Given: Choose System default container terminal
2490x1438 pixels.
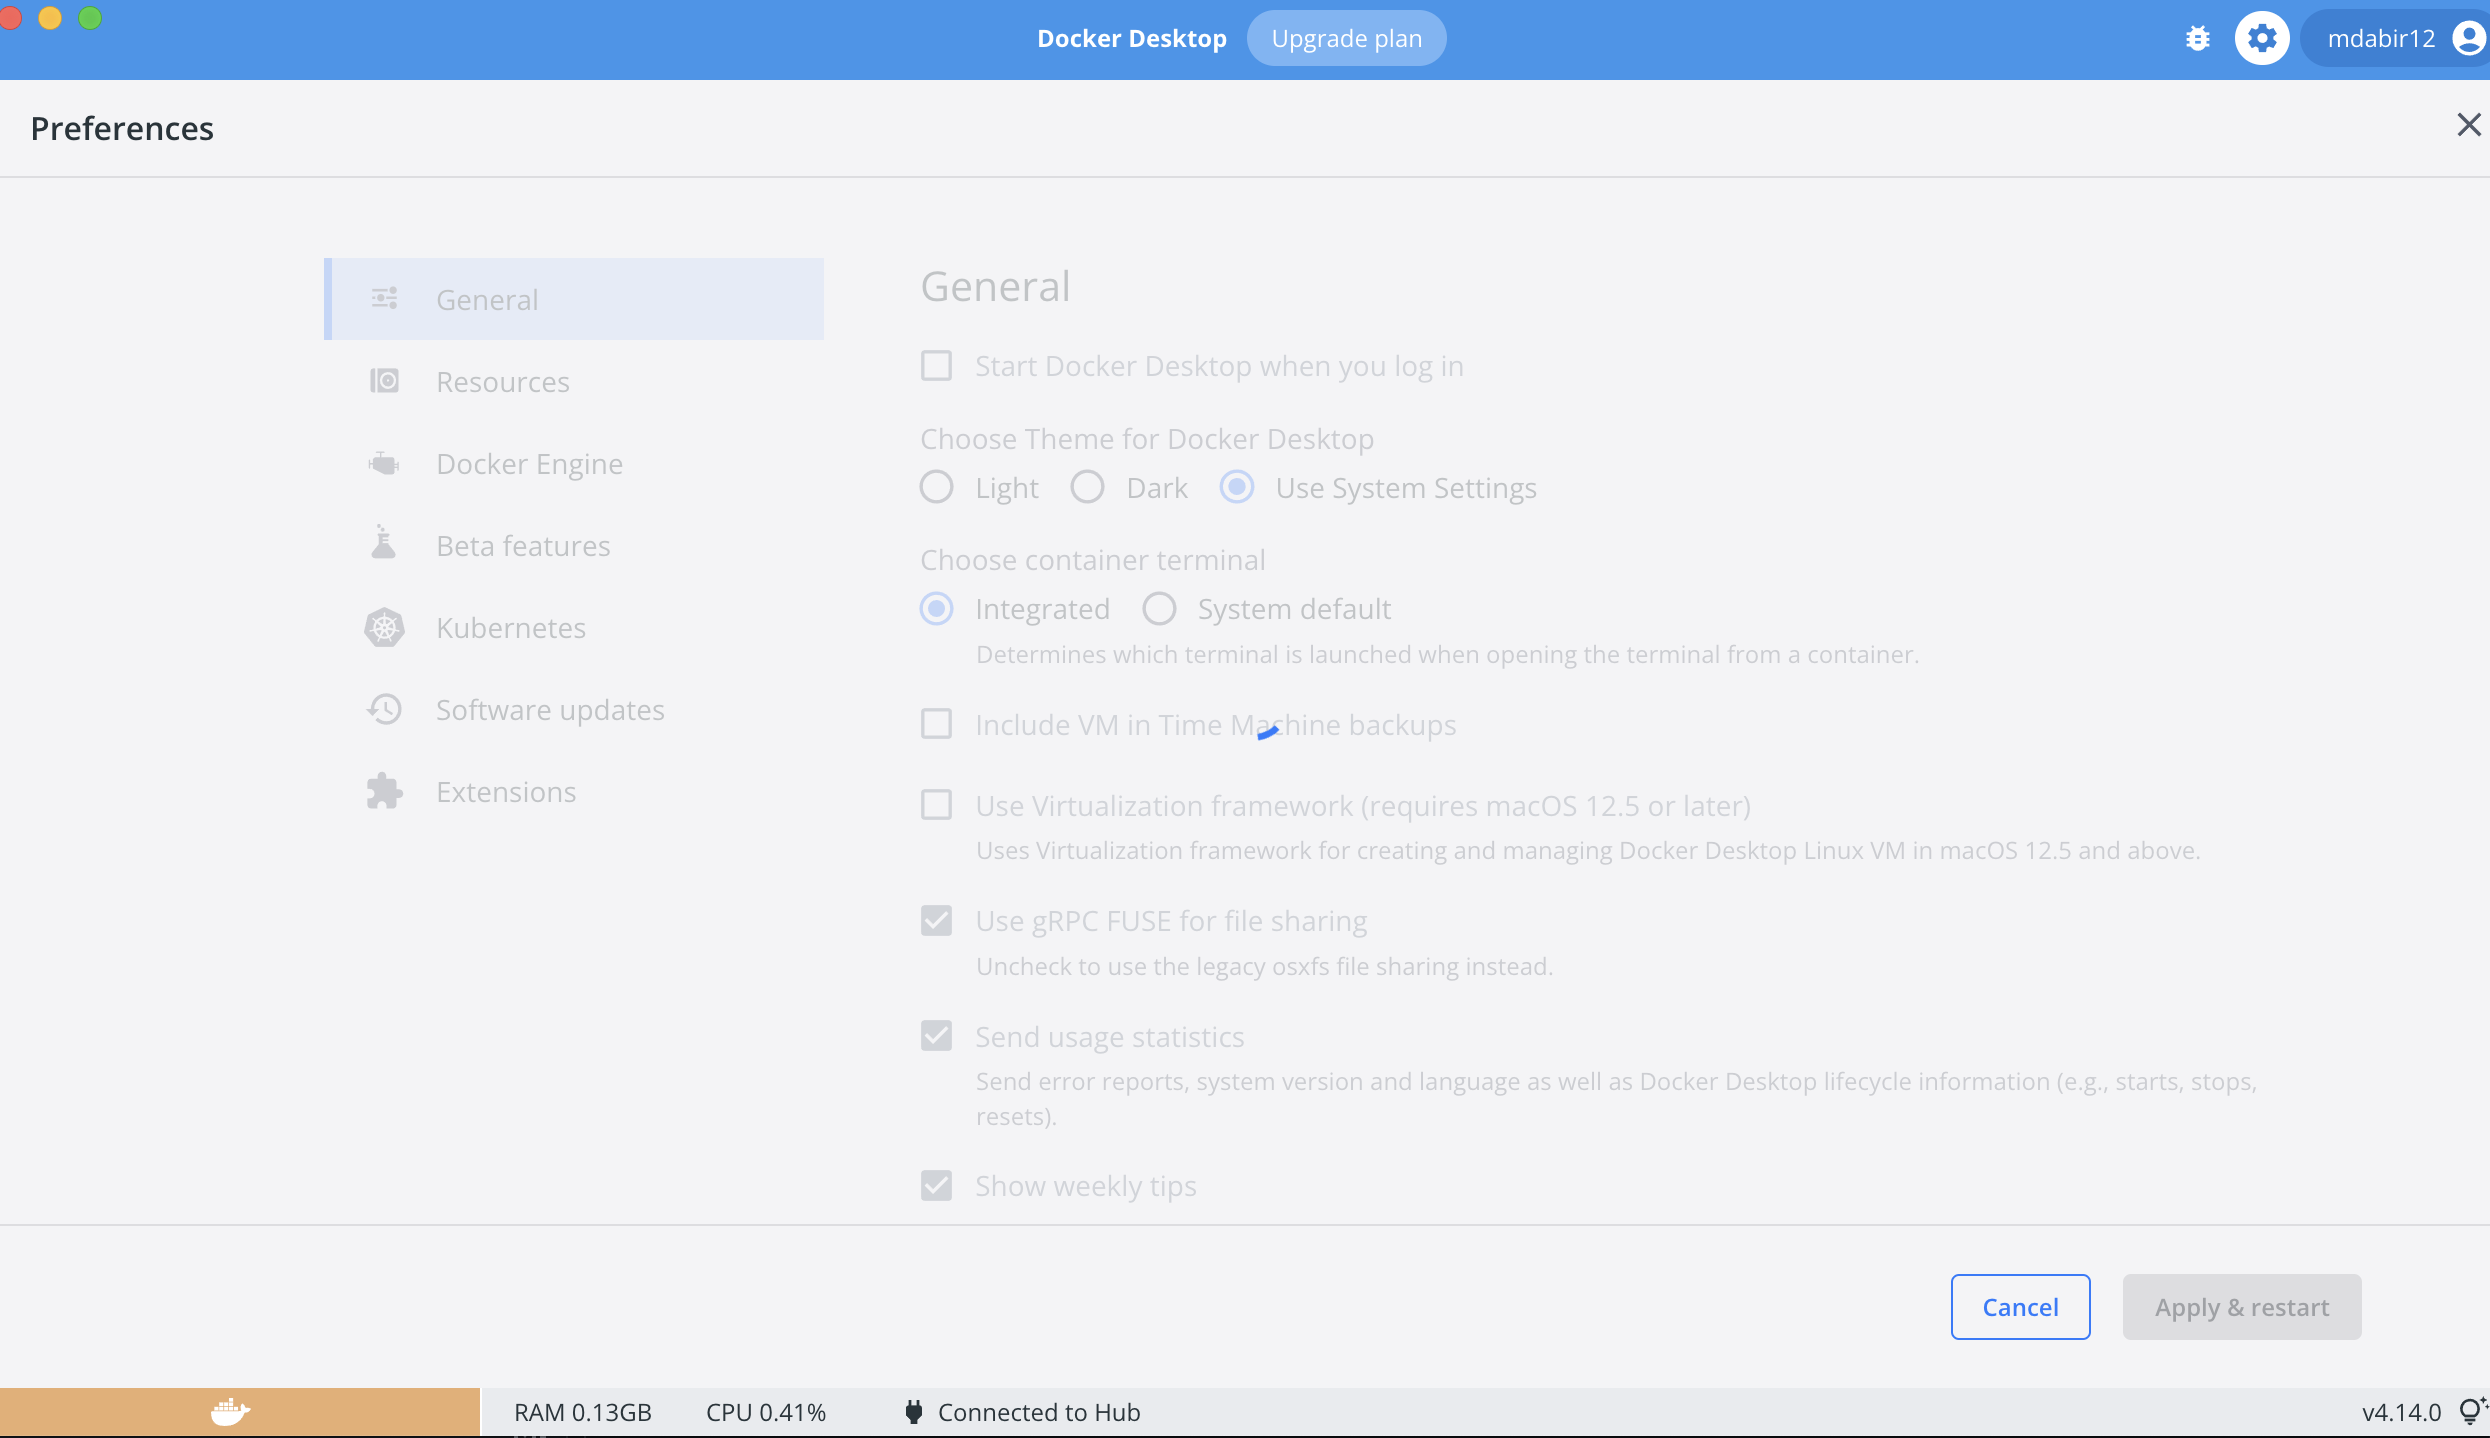Looking at the screenshot, I should coord(1159,608).
